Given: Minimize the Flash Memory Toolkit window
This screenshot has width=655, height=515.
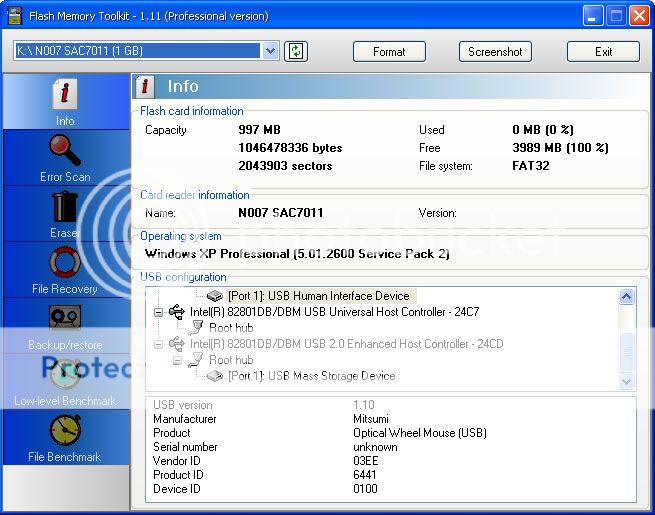Looking at the screenshot, I should pos(595,15).
